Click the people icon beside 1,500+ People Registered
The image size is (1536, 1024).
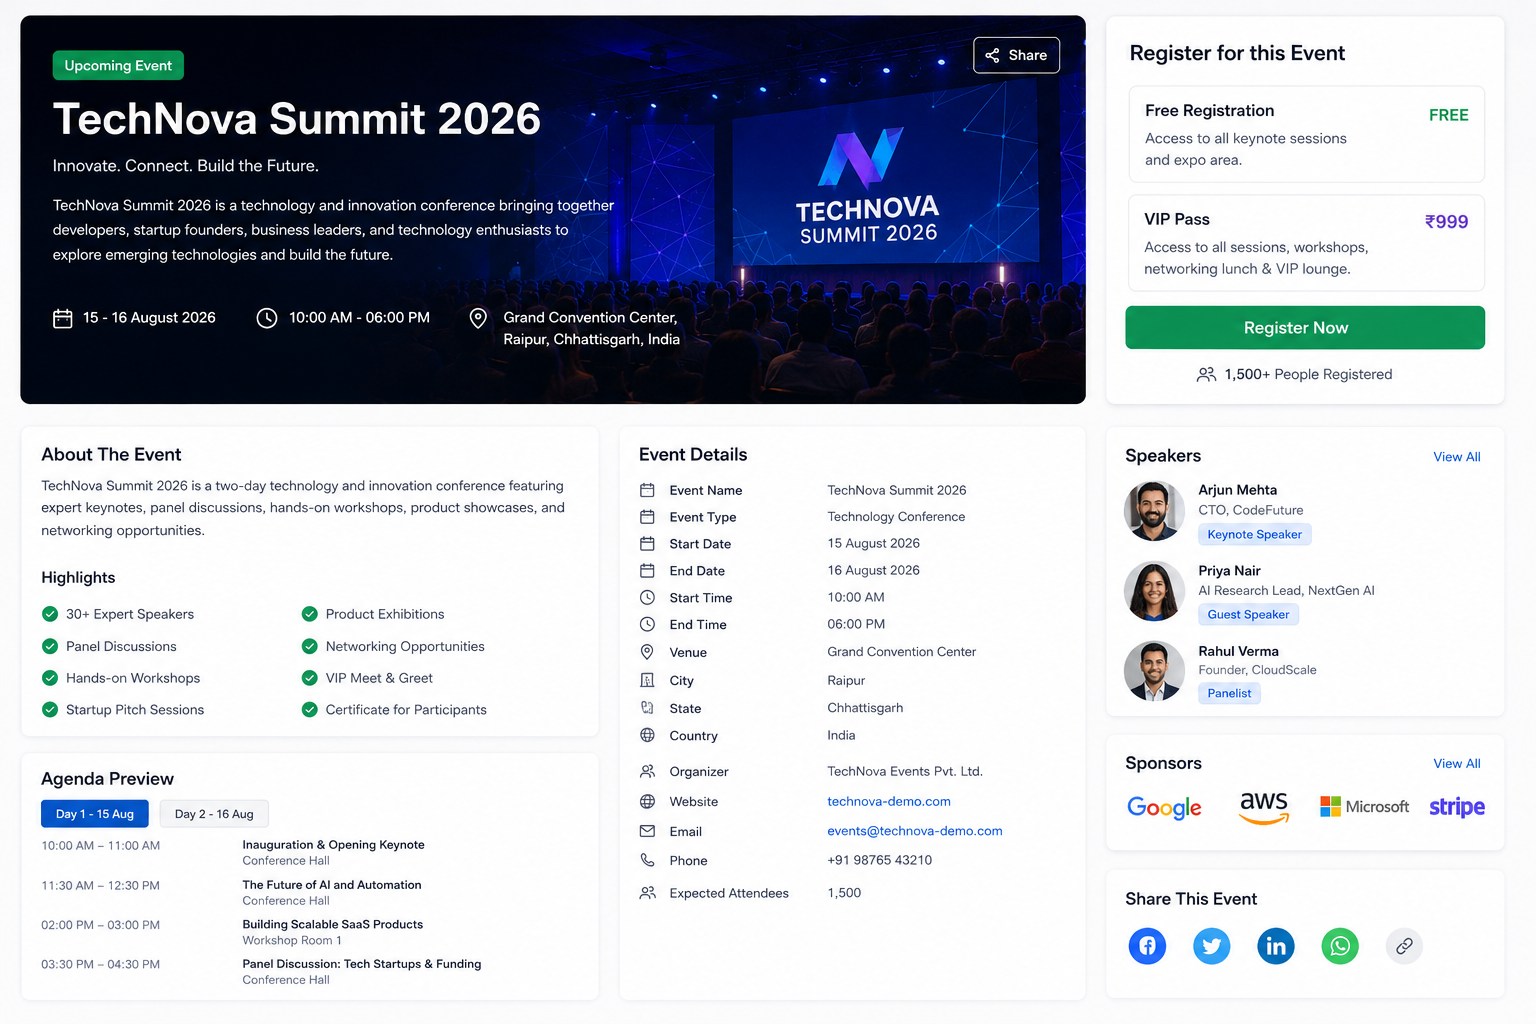tap(1207, 374)
